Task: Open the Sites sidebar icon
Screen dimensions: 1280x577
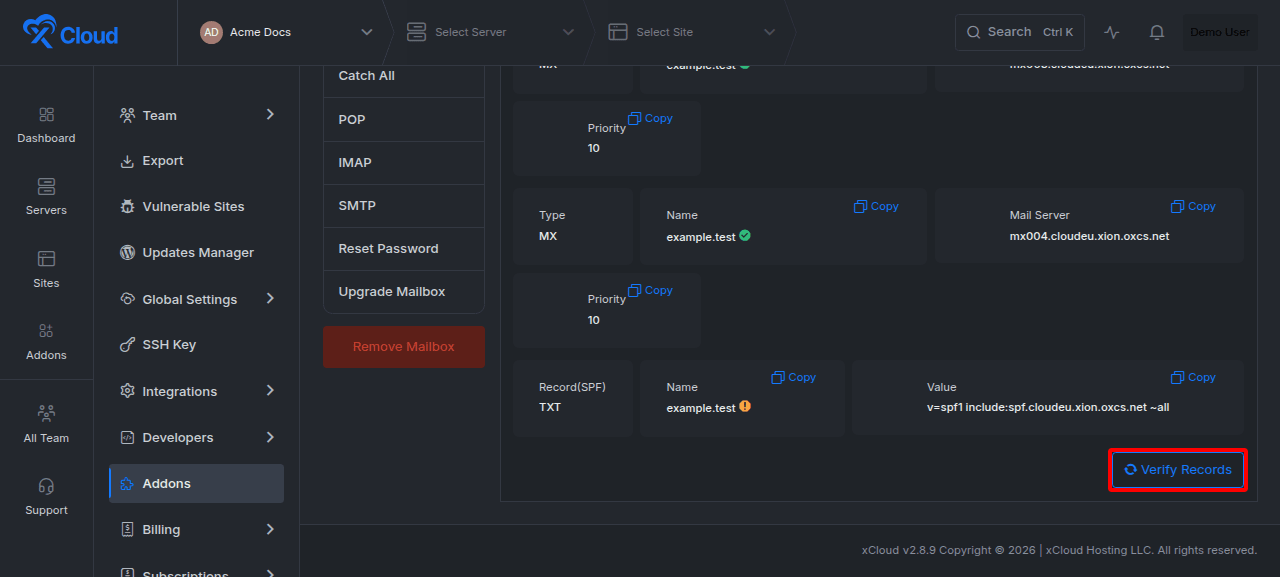Action: [46, 270]
